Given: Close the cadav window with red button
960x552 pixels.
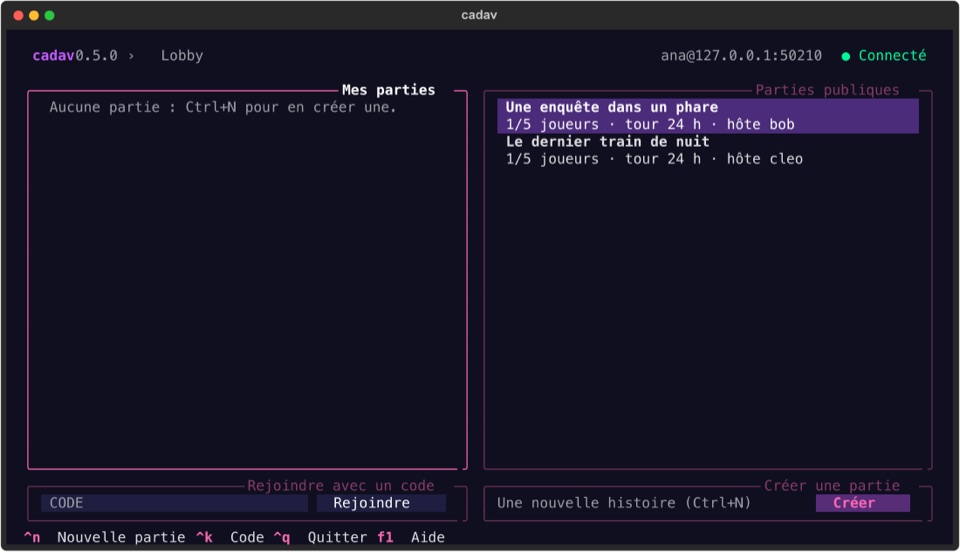Looking at the screenshot, I should coord(18,15).
